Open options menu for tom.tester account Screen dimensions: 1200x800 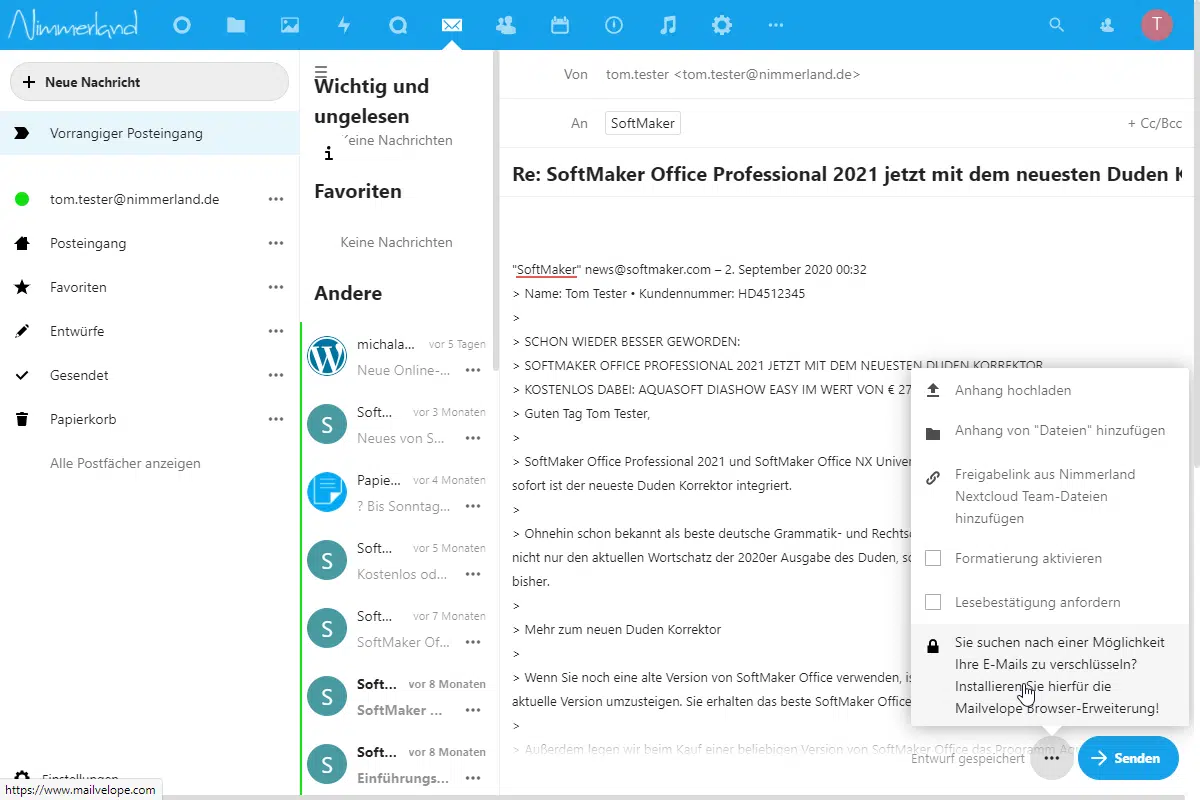(x=276, y=199)
